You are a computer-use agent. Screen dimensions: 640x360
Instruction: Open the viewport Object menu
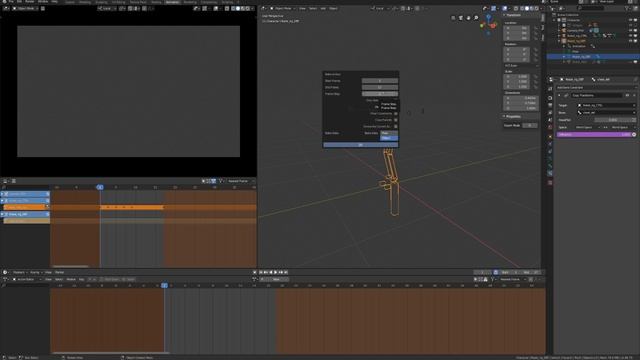[333, 9]
